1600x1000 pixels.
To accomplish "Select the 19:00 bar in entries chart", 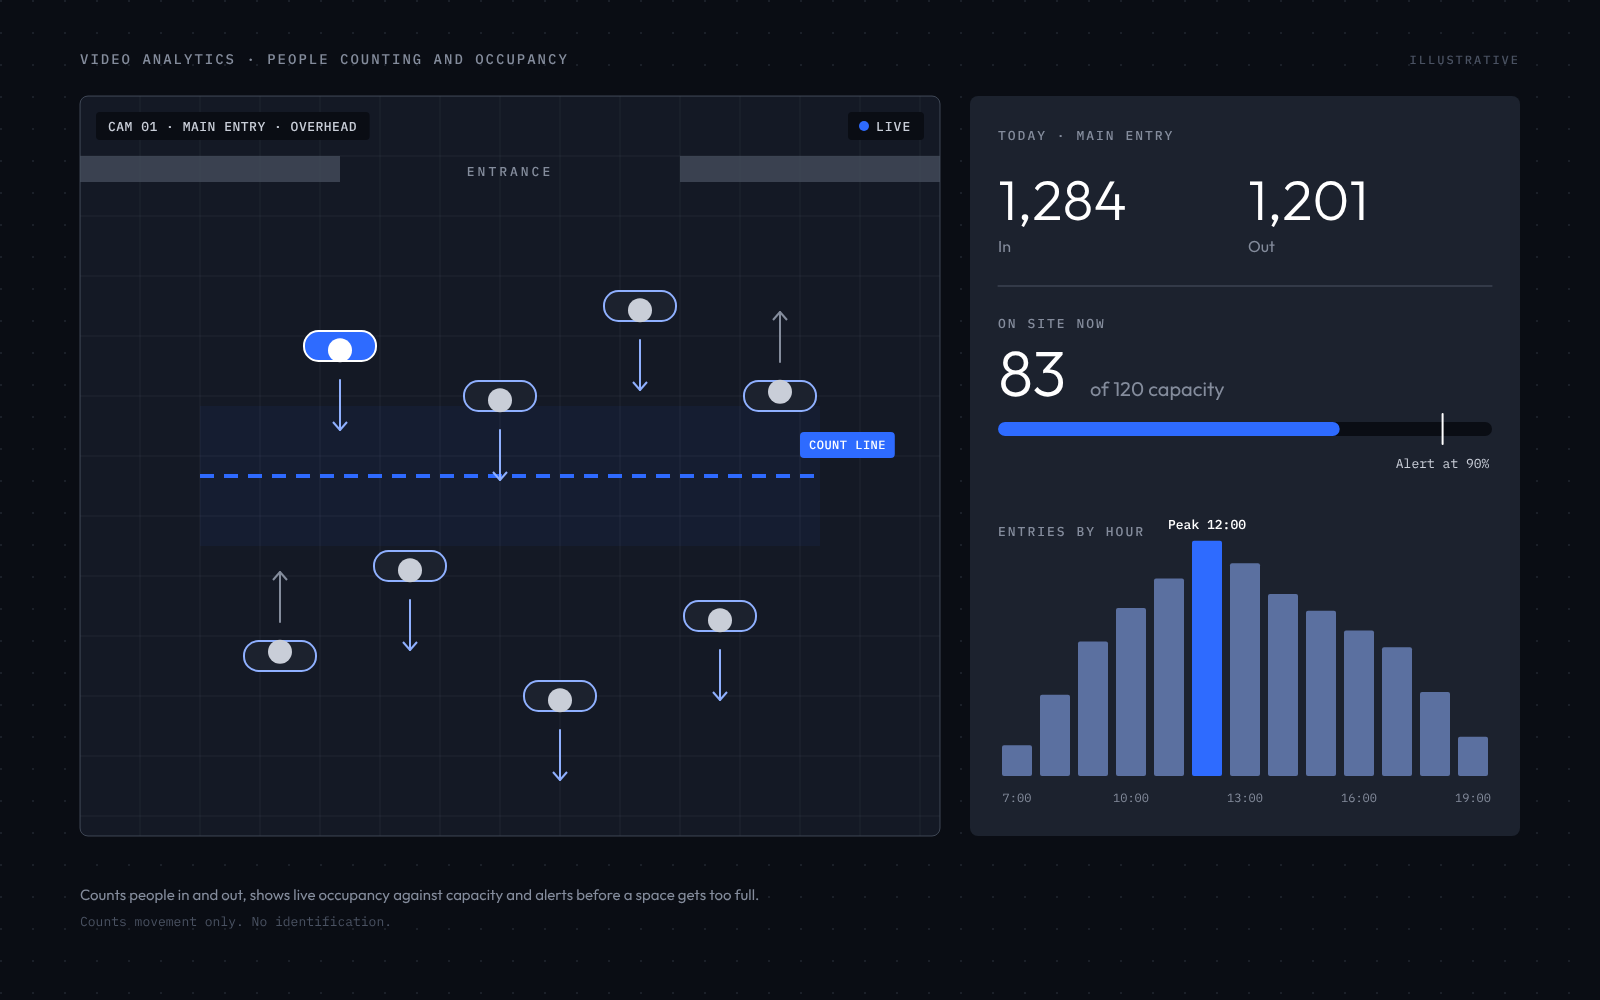I will tap(1473, 756).
